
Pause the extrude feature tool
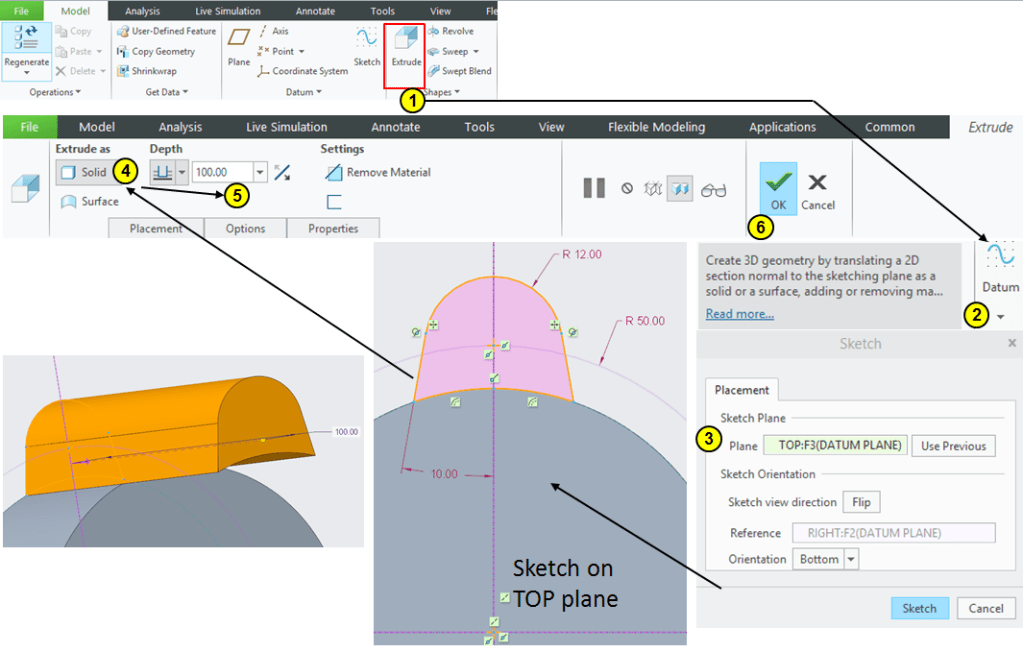594,188
